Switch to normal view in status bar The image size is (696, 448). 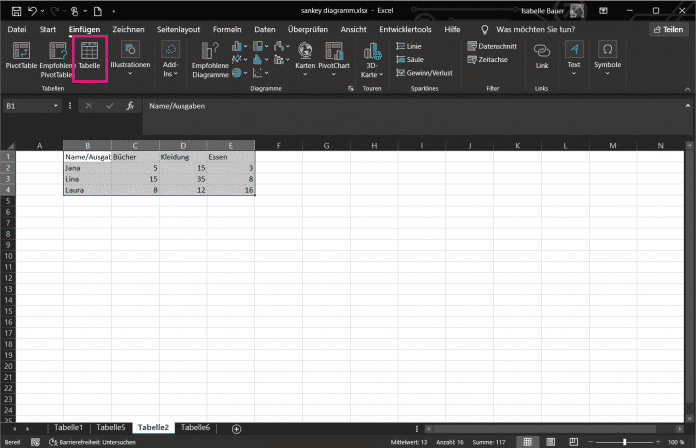coord(527,441)
